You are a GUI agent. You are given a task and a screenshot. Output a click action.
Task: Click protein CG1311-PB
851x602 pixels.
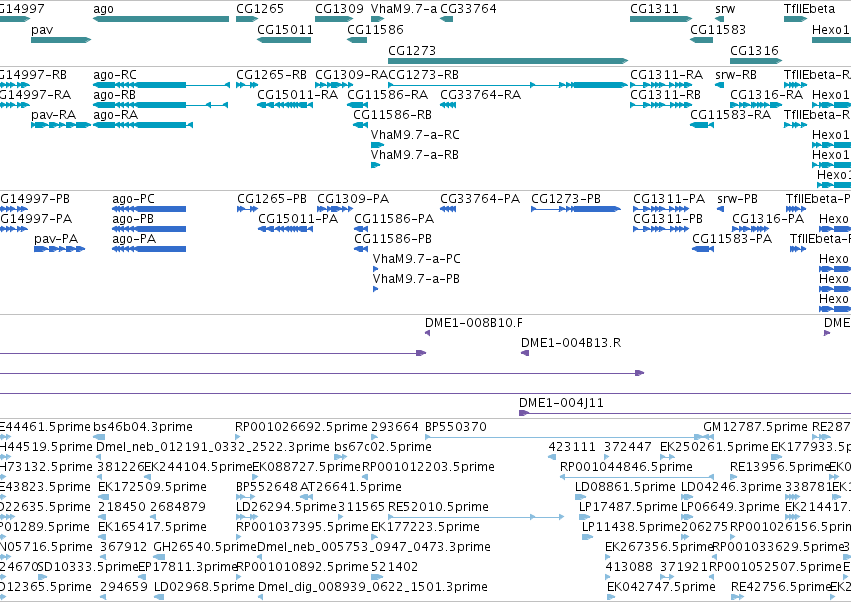668,219
